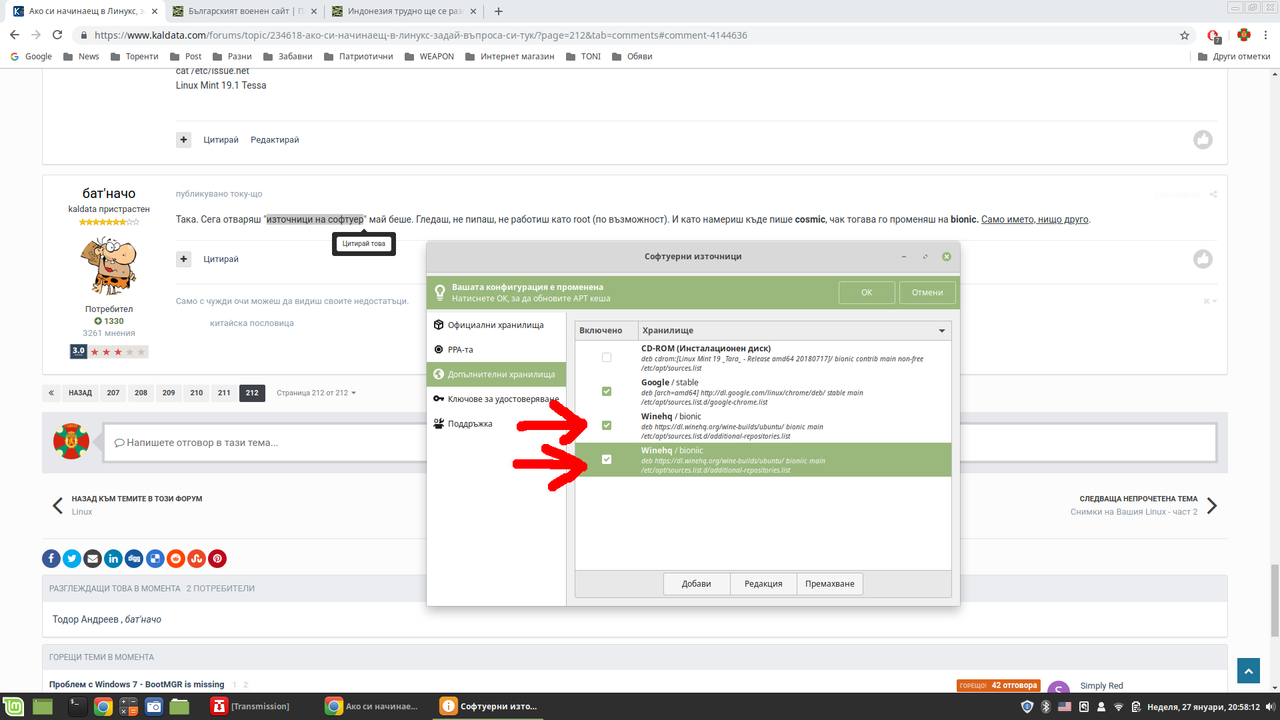Open the page jump dropdown 'Страница 212 от 212'
The image size is (1280, 720).
[x=316, y=393]
